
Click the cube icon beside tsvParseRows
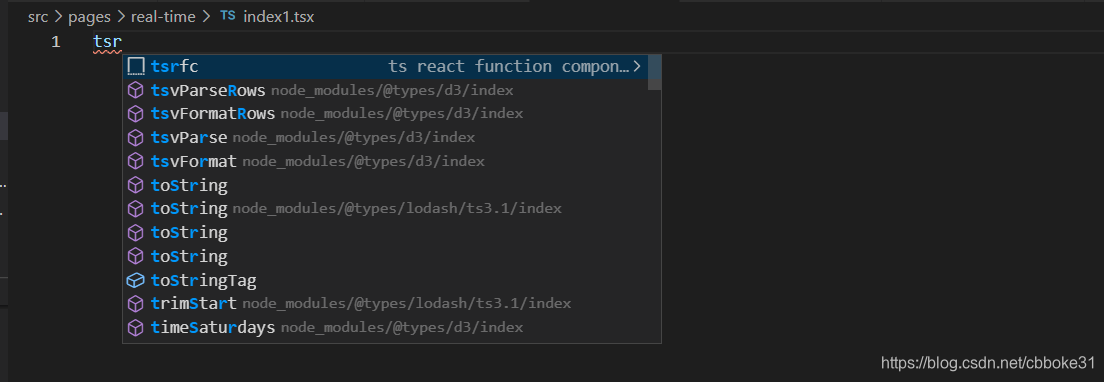(136, 91)
